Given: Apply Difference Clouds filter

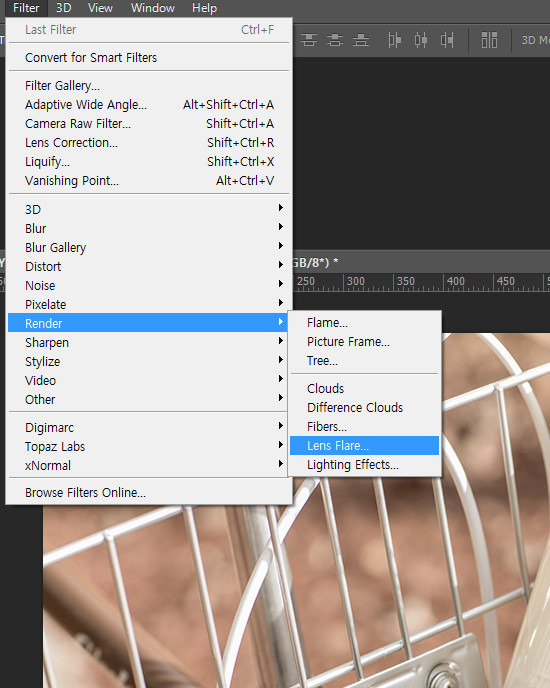Looking at the screenshot, I should tap(364, 408).
